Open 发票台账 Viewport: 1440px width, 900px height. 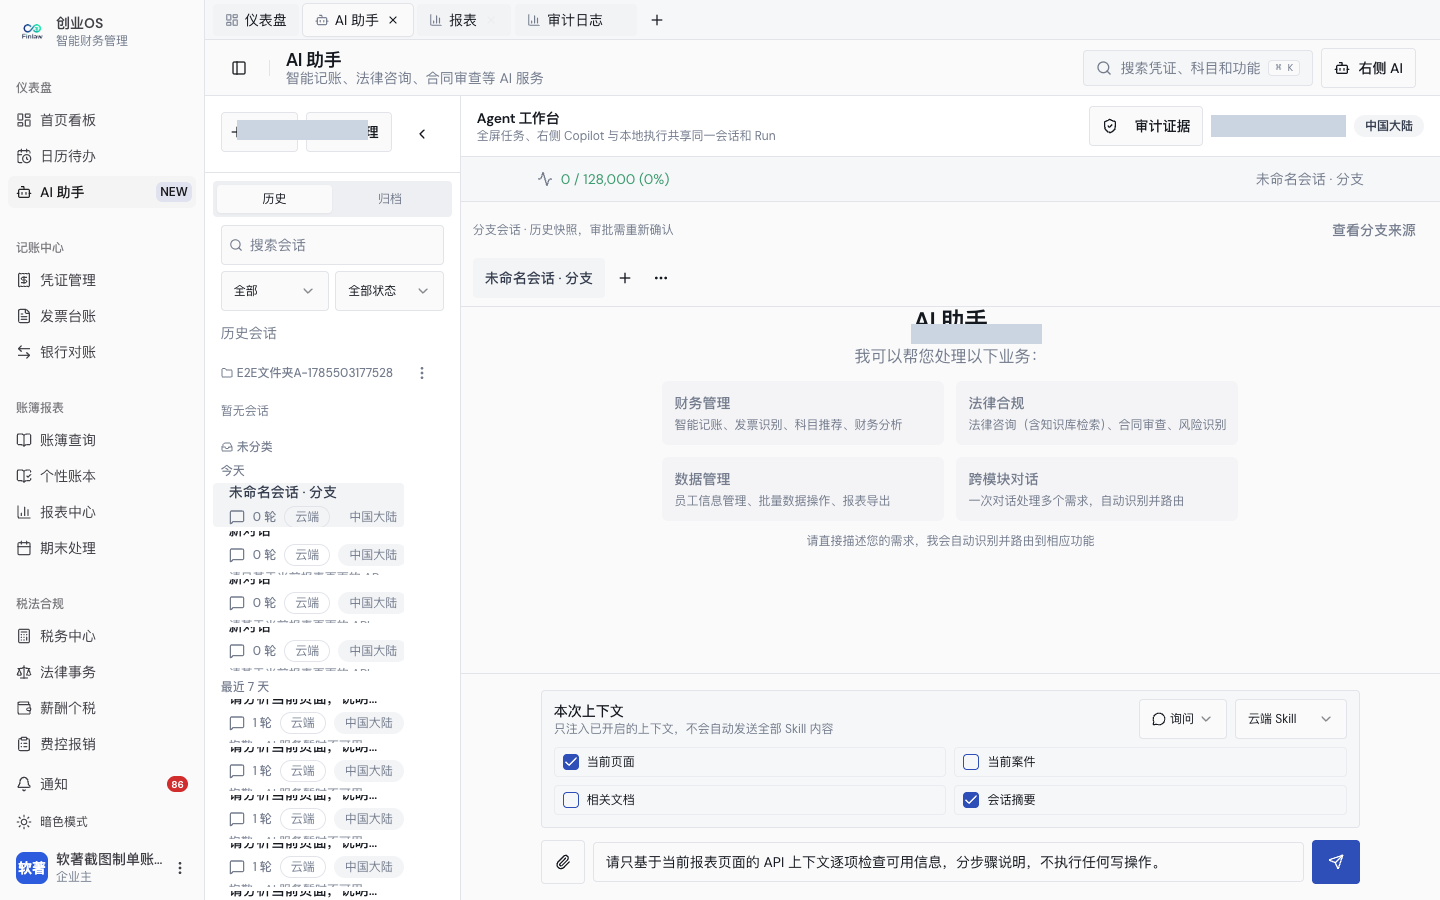[x=102, y=316]
